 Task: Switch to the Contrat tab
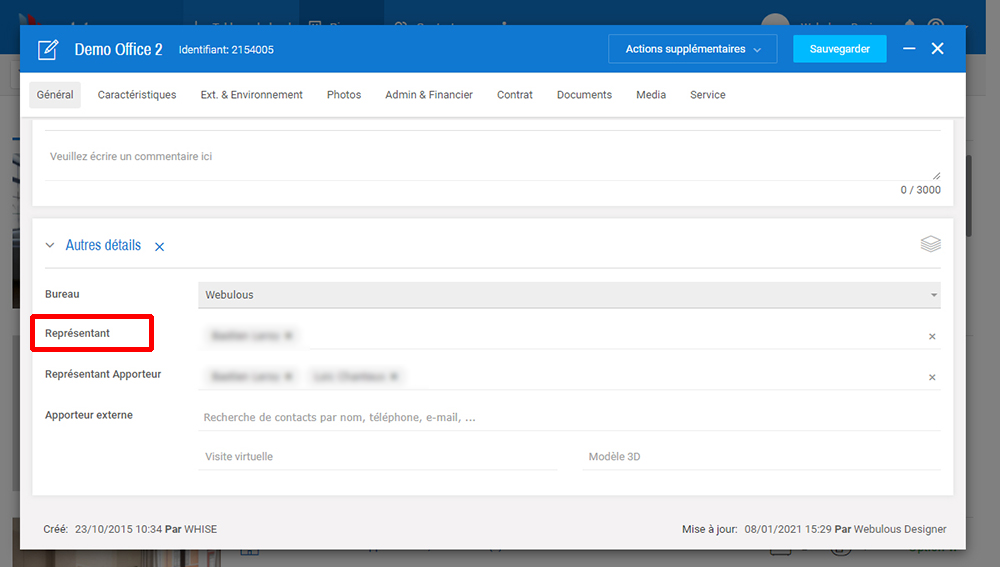(515, 94)
